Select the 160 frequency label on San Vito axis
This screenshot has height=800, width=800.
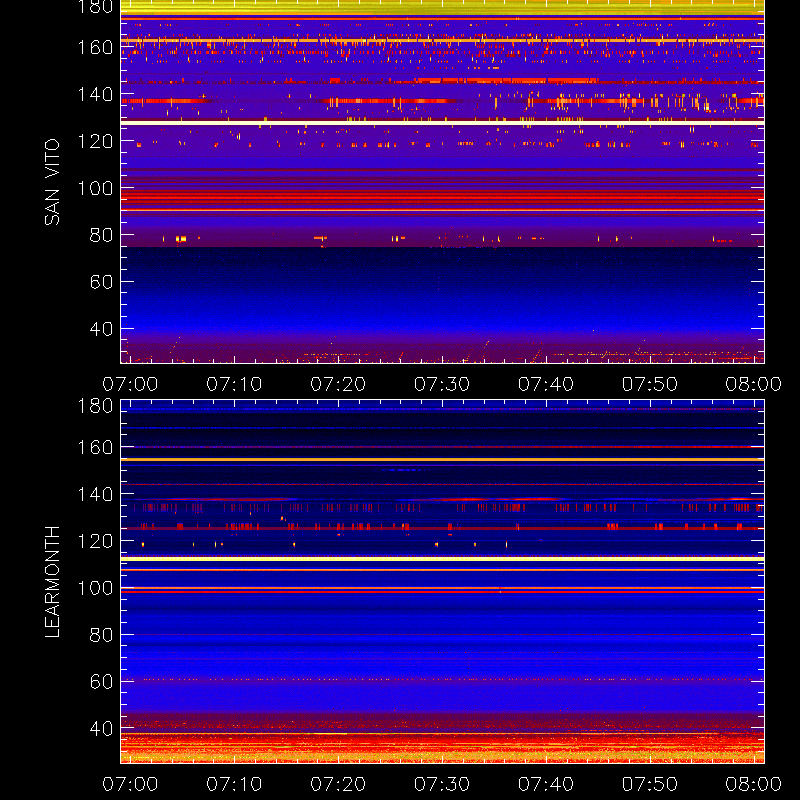[95, 47]
